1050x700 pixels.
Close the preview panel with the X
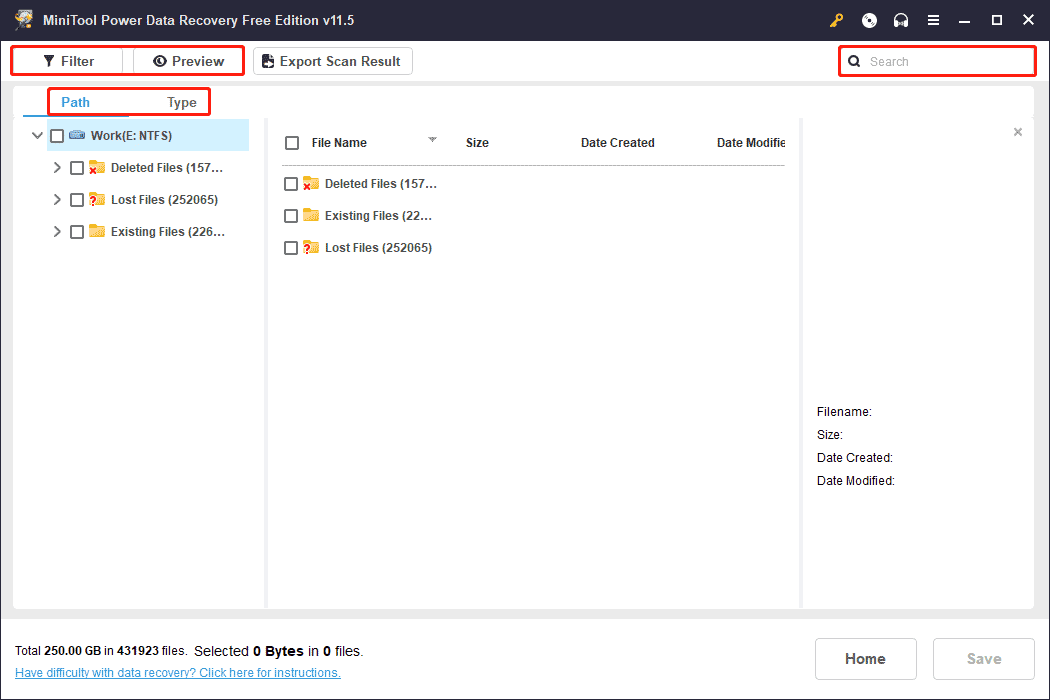pyautogui.click(x=1018, y=132)
